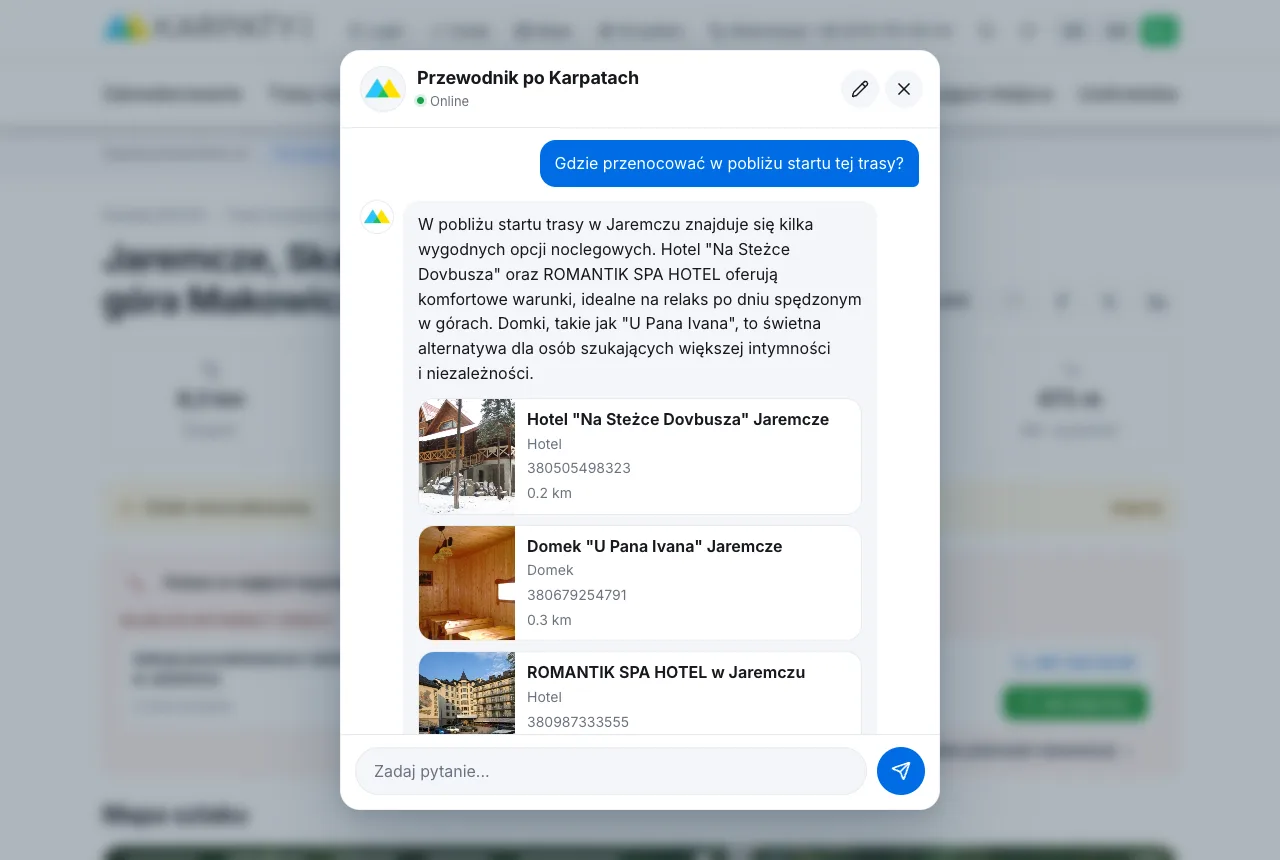The width and height of the screenshot is (1280, 860).
Task: Click the pencil icon to start new chat
Action: pyautogui.click(x=860, y=89)
